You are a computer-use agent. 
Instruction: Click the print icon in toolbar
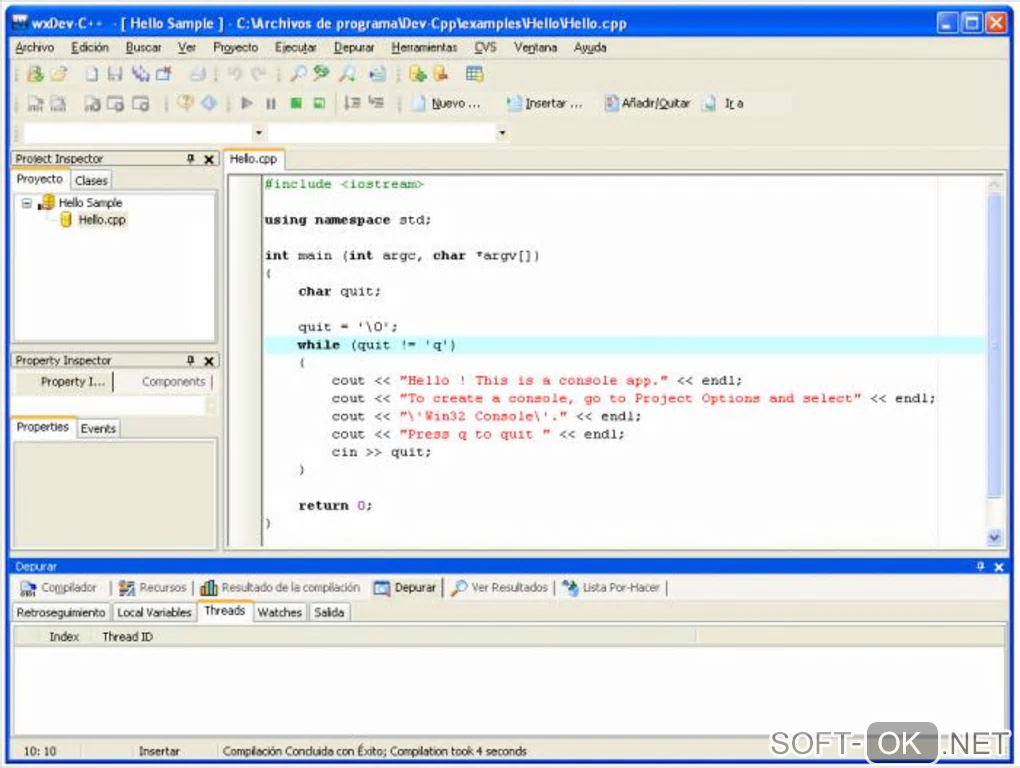tap(198, 74)
